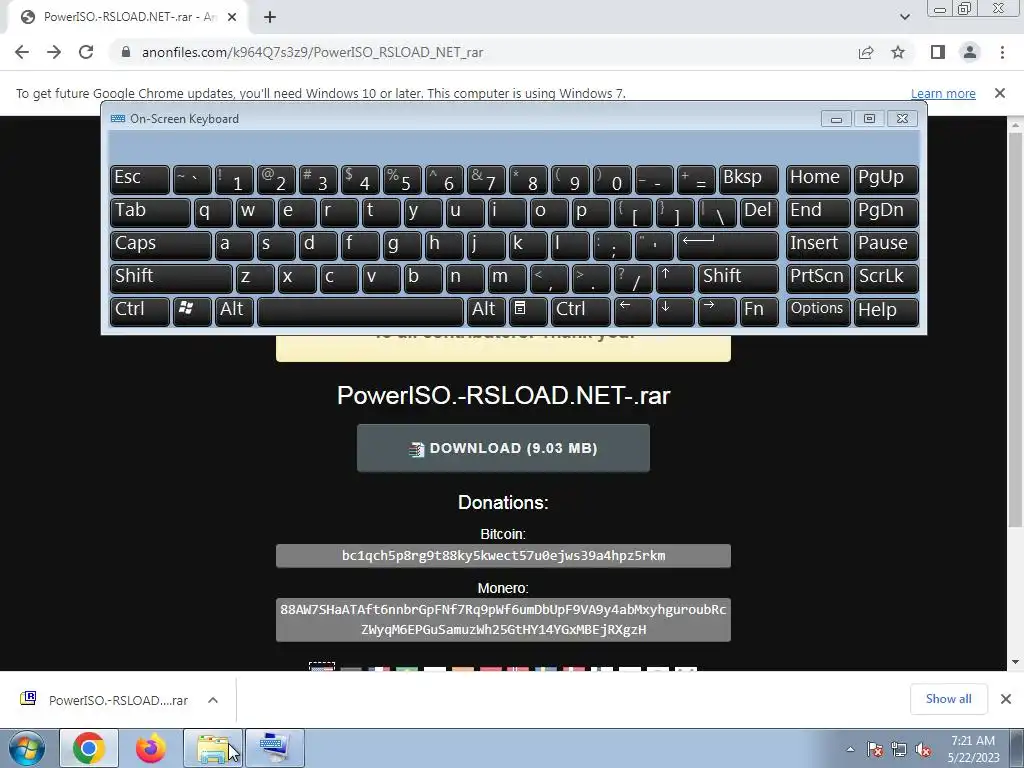Screen dimensions: 1024x768
Task: Click the PrtScn key on keyboard
Action: point(818,278)
